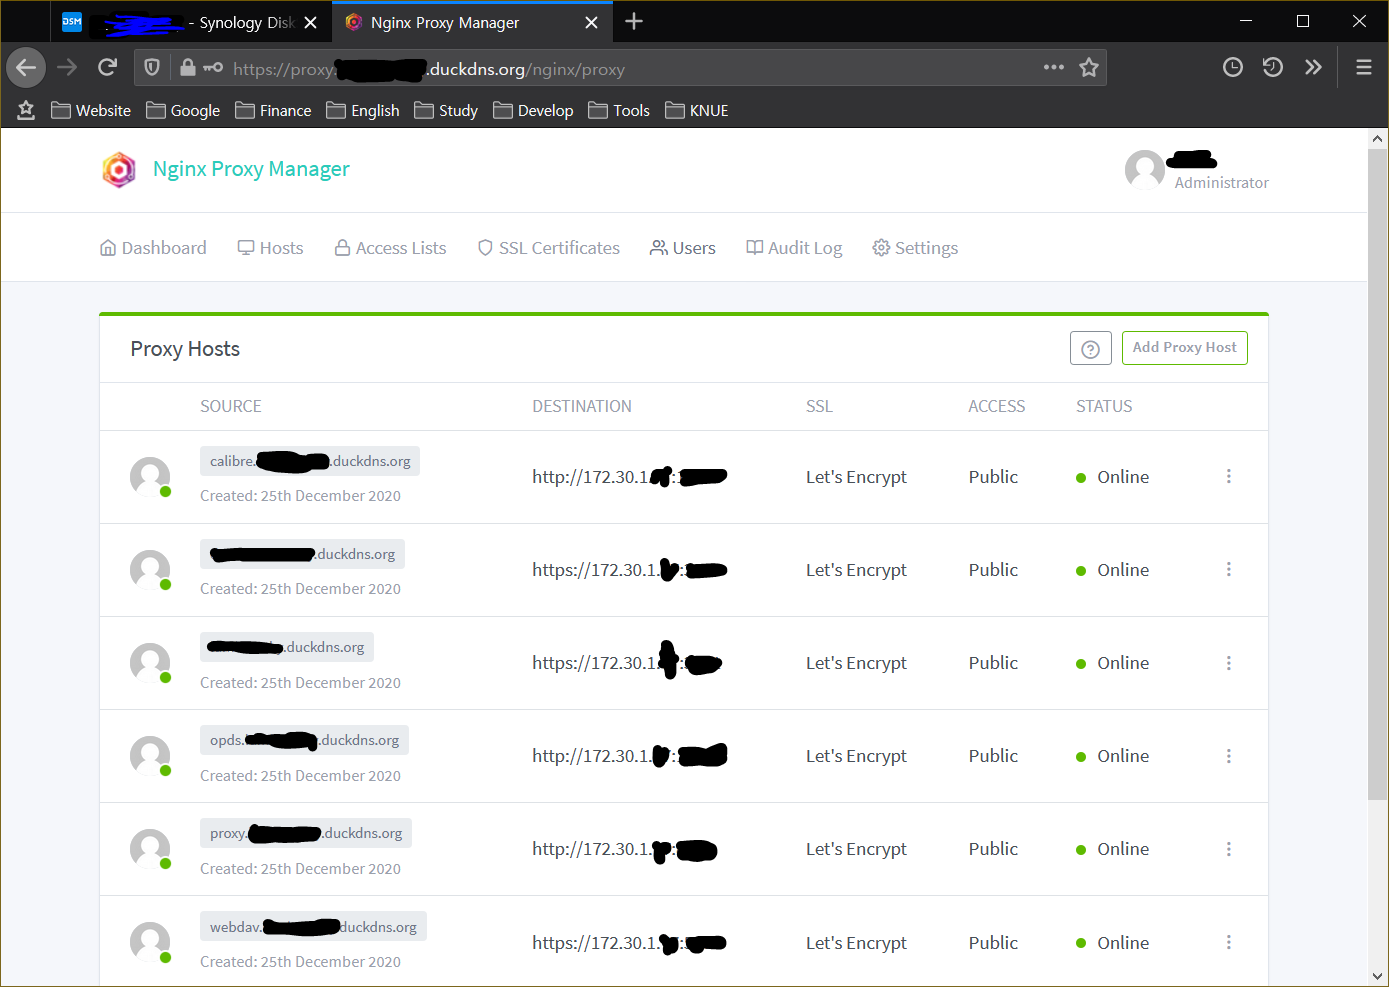Click the Nginx Proxy Manager title link
Viewport: 1389px width, 987px height.
[251, 169]
